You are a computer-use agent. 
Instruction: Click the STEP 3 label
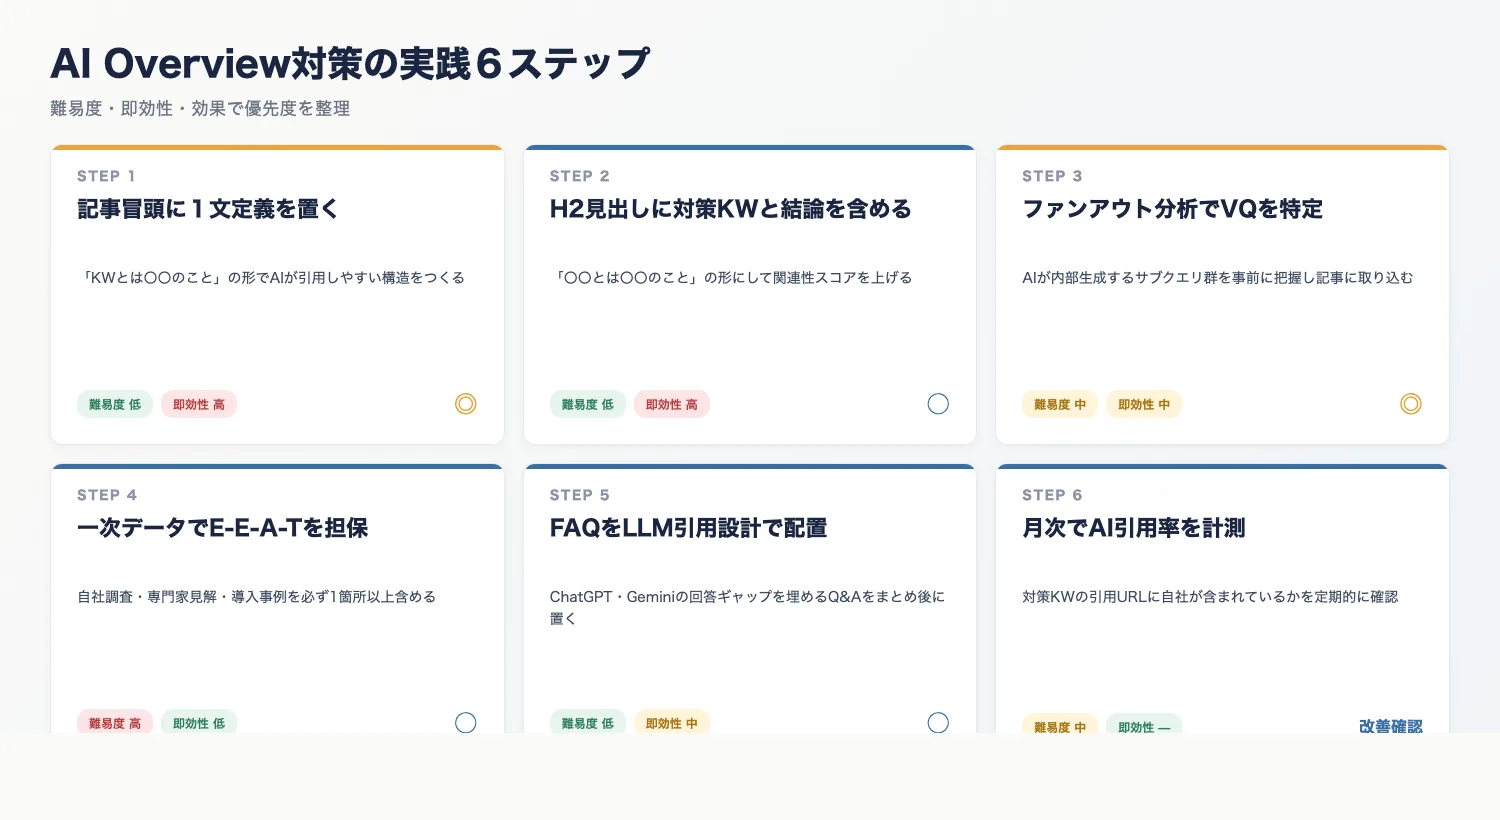1052,176
